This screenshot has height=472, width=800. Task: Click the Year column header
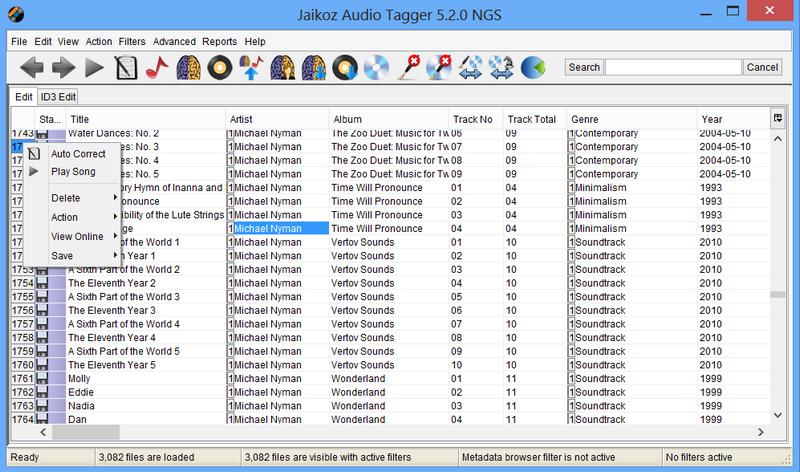(733, 119)
